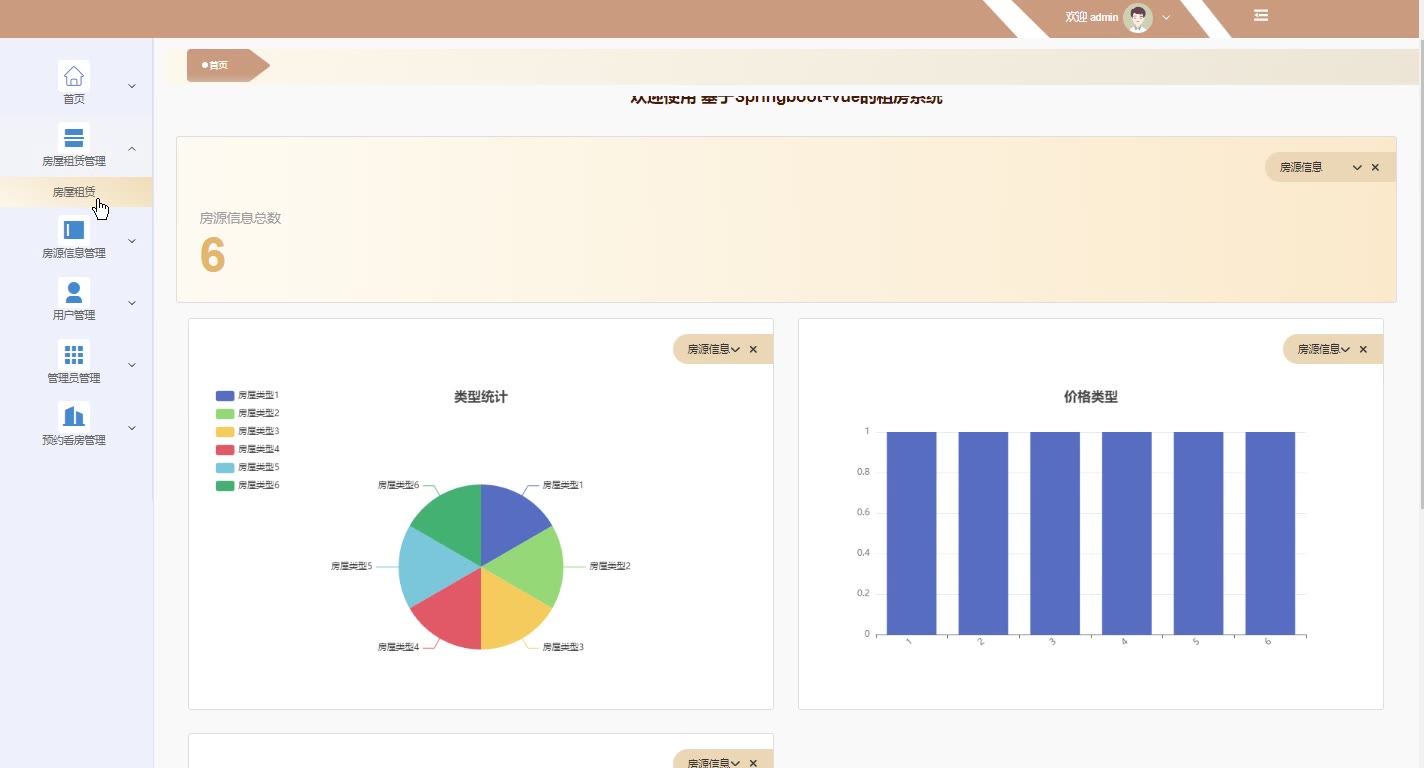
Task: Toggle 房屋类型2 legend entry
Action: tap(247, 413)
